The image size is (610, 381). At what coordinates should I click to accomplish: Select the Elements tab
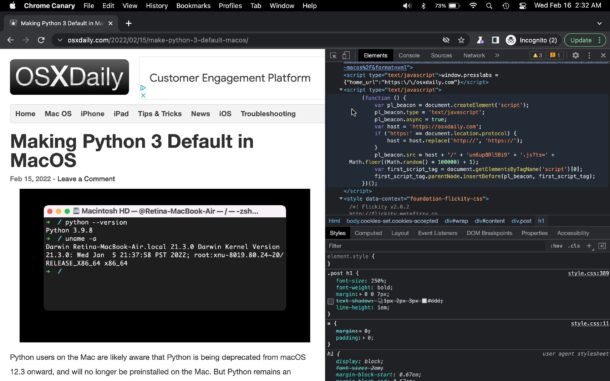click(x=375, y=56)
